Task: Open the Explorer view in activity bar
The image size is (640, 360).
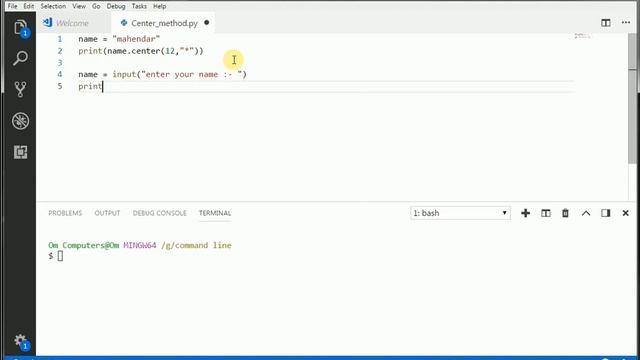Action: (20, 28)
